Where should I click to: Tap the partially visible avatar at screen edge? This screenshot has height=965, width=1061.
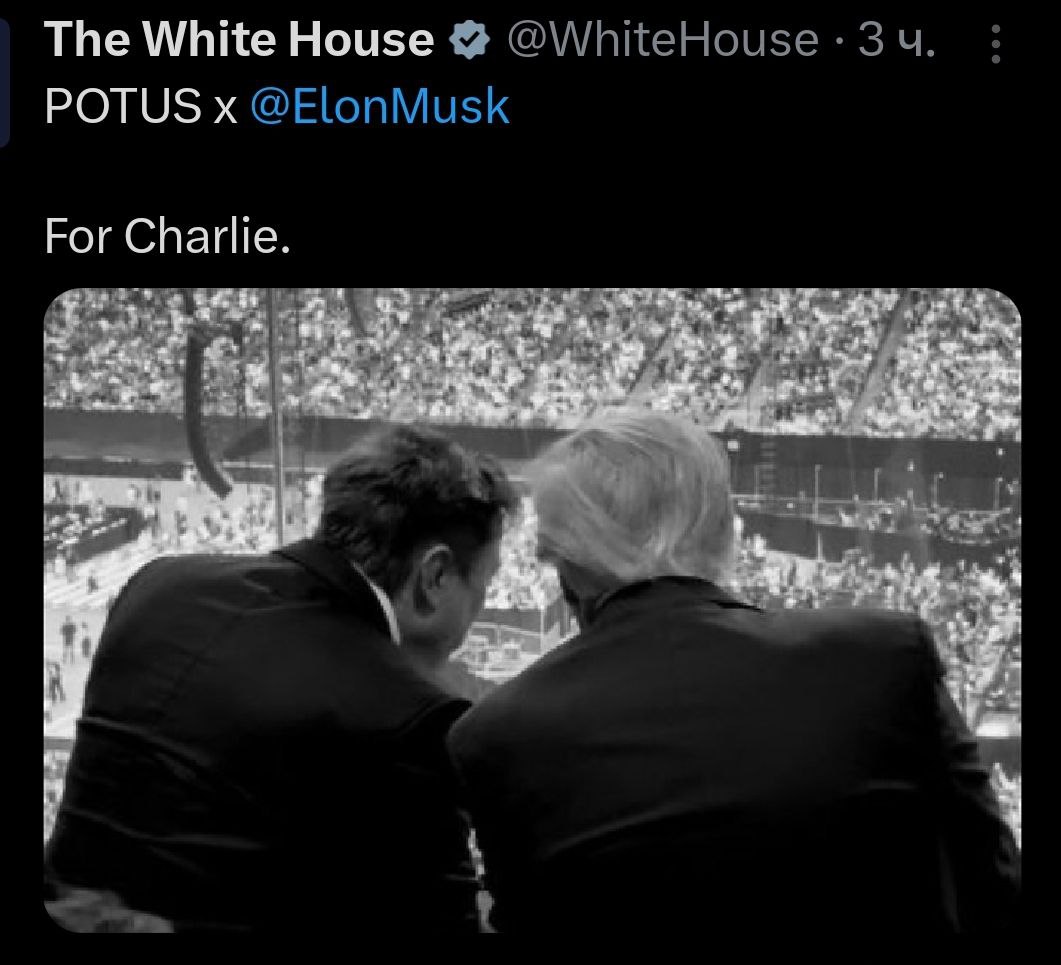pos(4,83)
